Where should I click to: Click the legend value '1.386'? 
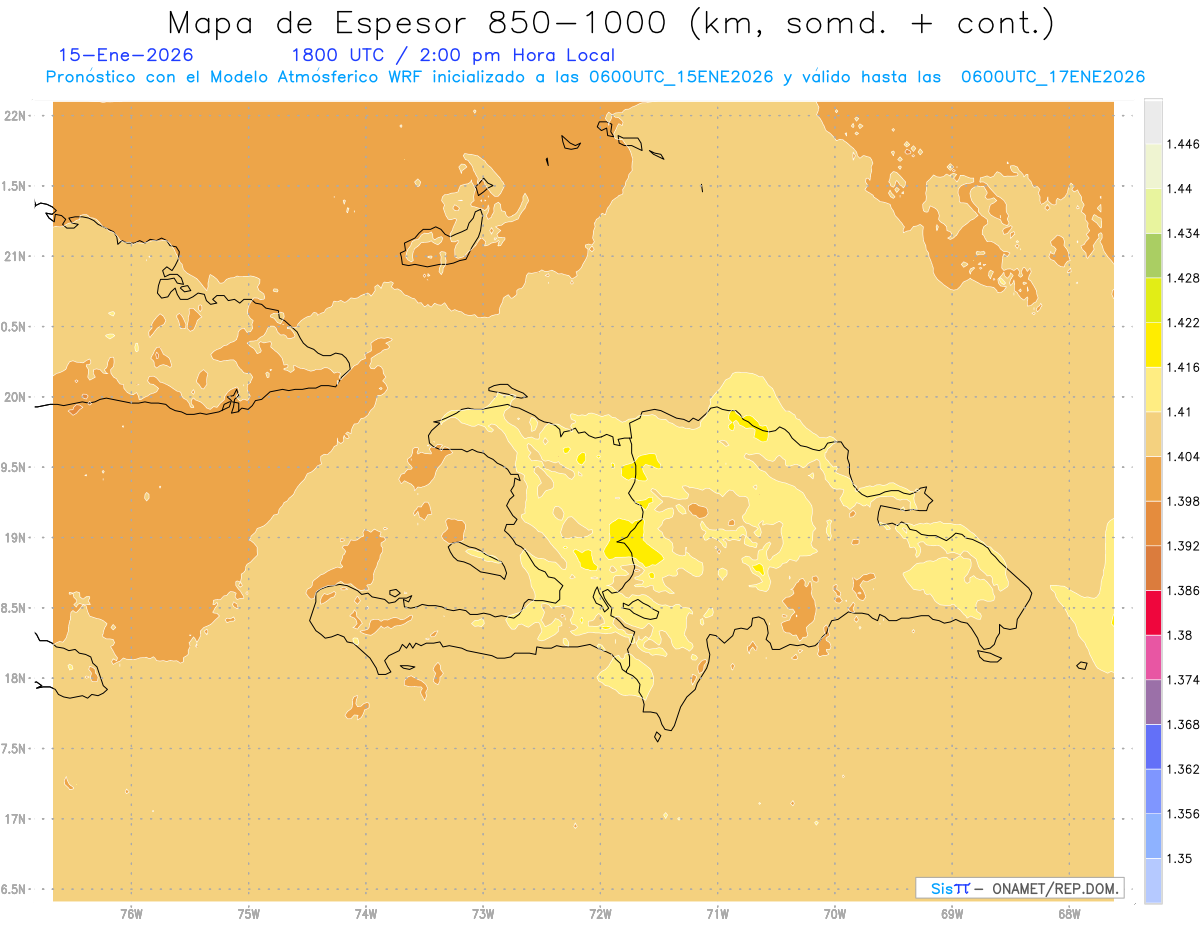click(x=1183, y=590)
